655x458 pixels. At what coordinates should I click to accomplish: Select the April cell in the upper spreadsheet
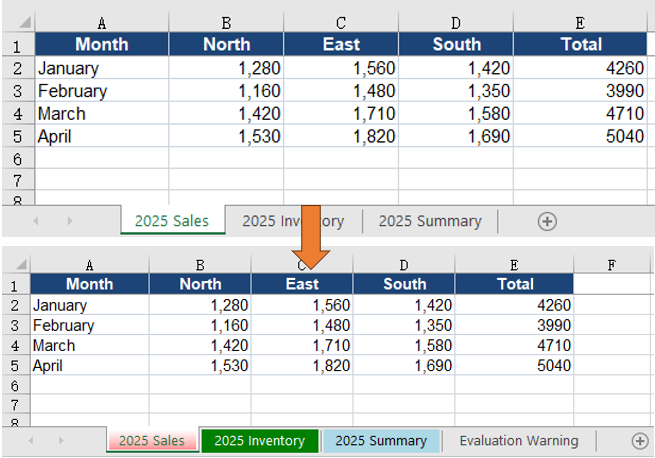click(102, 136)
